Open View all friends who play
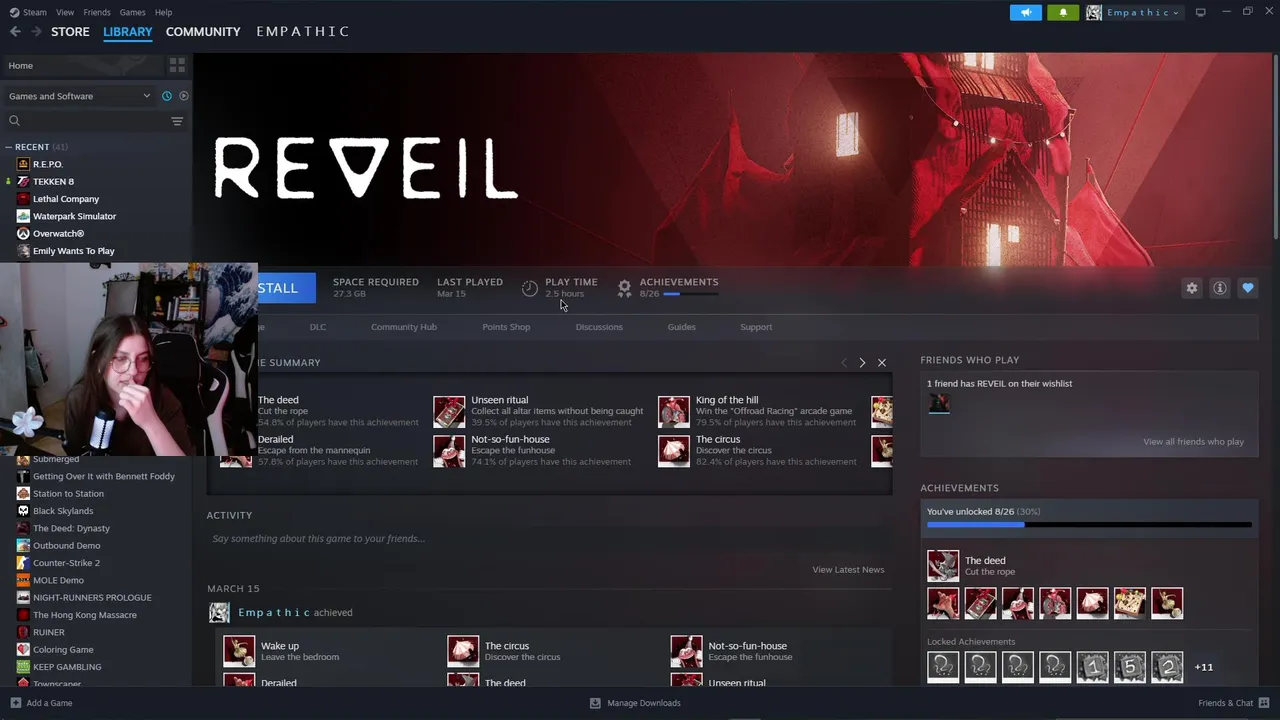This screenshot has height=720, width=1280. pyautogui.click(x=1193, y=442)
